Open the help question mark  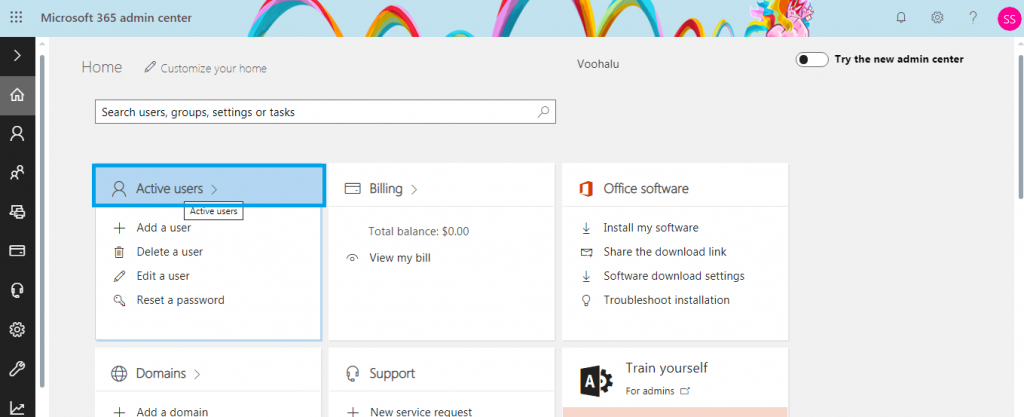point(973,18)
